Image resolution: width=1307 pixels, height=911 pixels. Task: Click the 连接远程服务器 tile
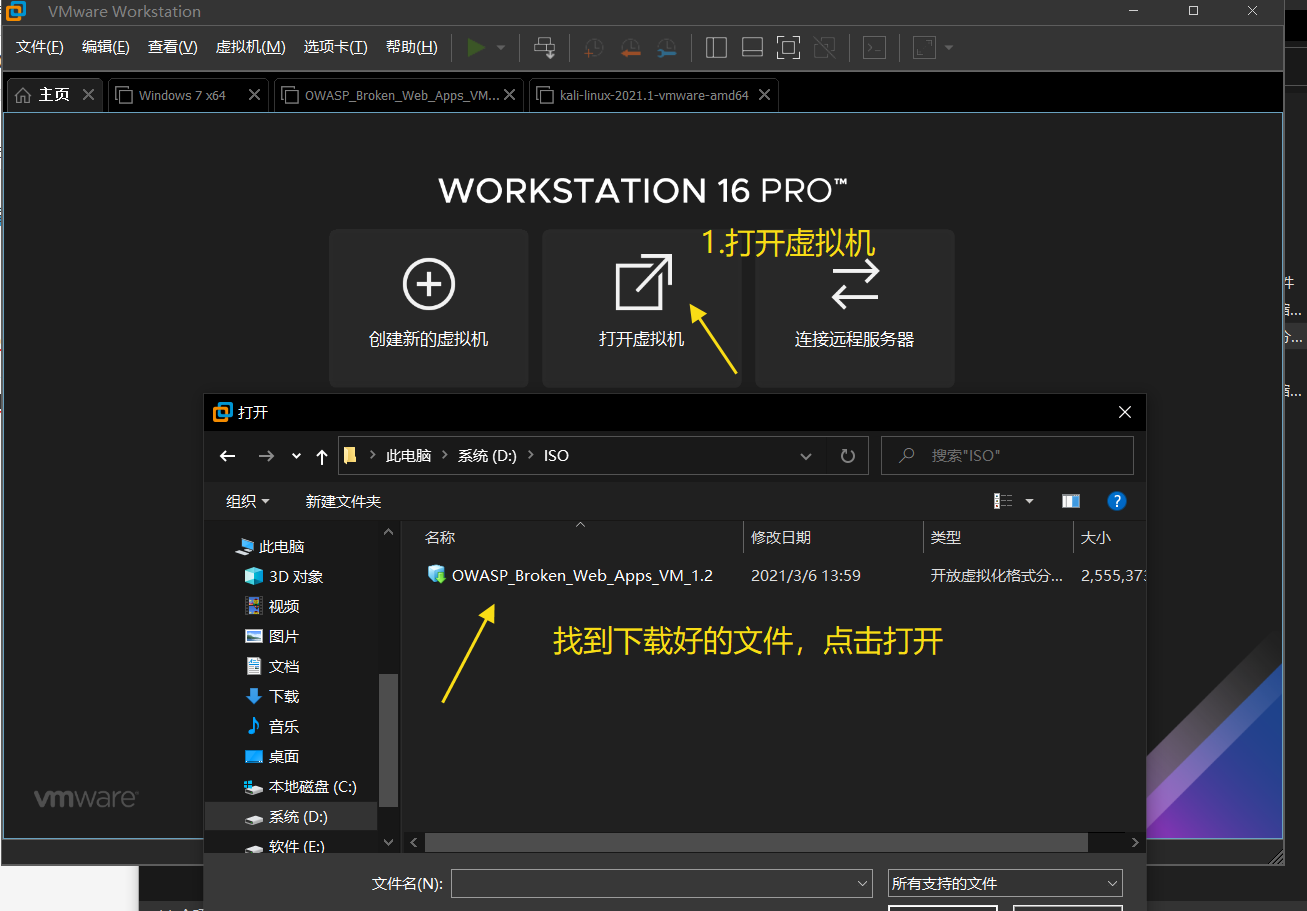tap(855, 308)
